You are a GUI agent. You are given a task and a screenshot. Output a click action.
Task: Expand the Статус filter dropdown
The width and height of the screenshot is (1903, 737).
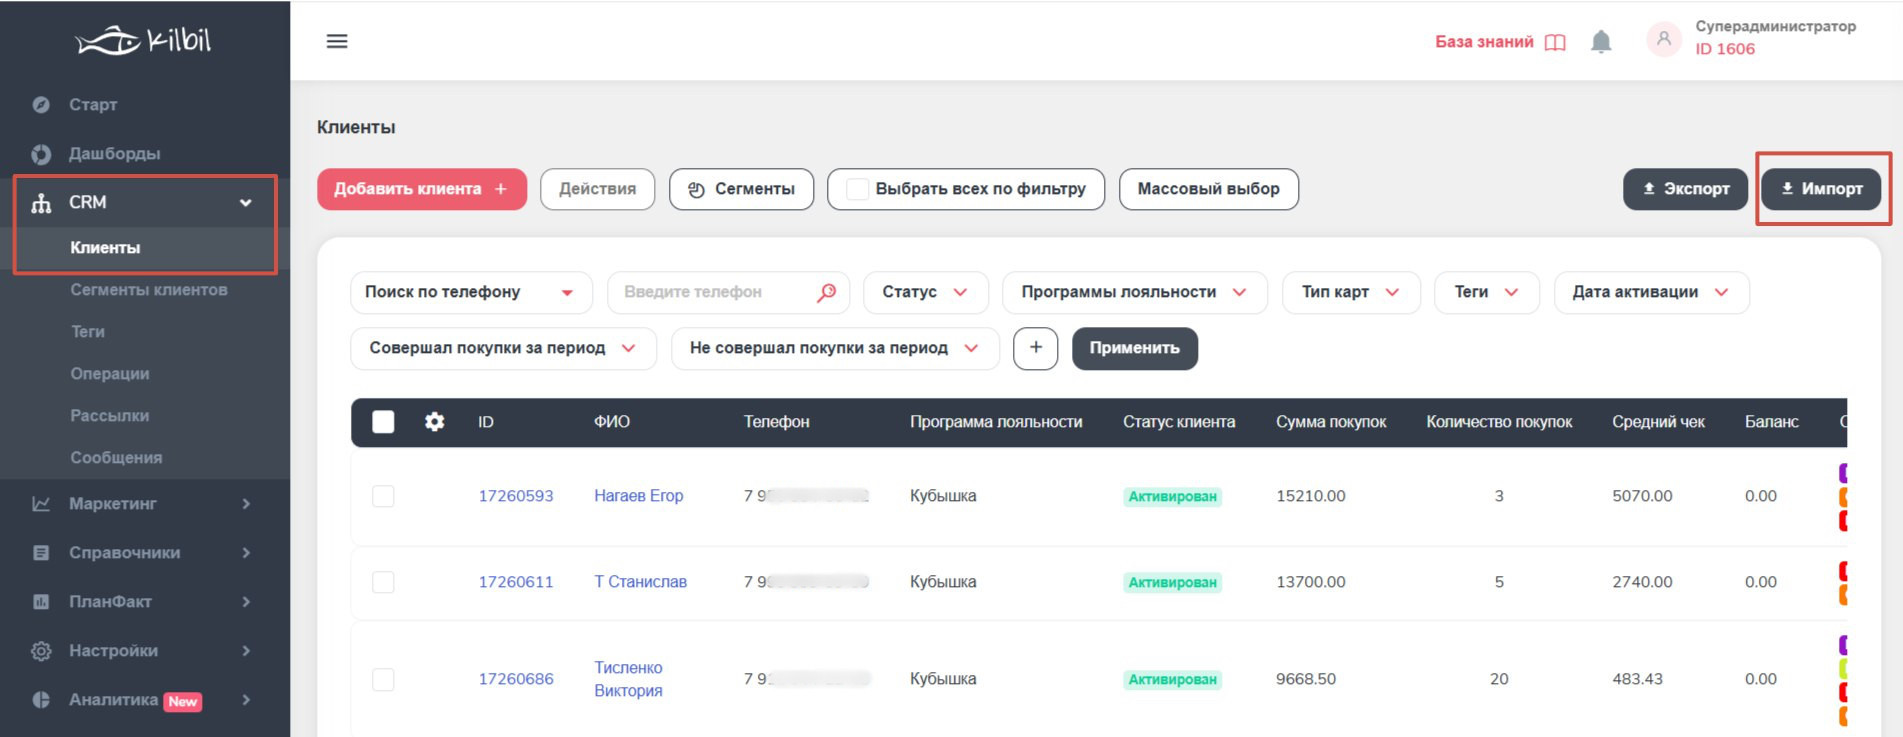[925, 292]
